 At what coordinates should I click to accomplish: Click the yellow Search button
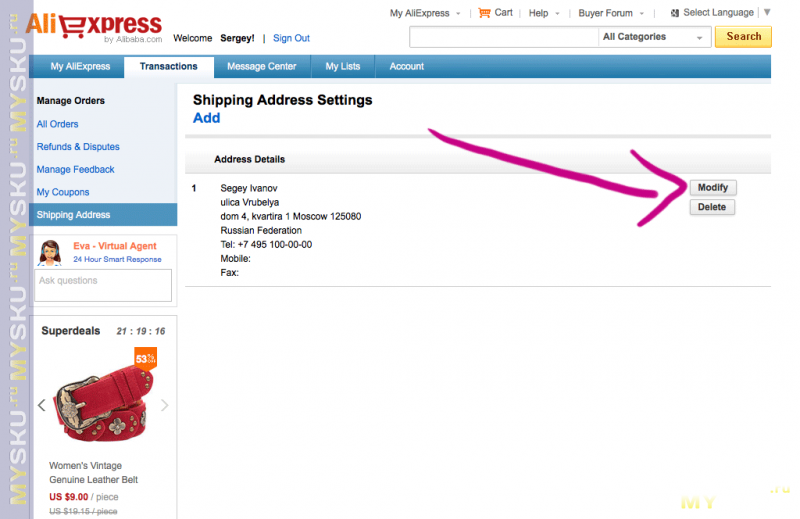point(743,37)
